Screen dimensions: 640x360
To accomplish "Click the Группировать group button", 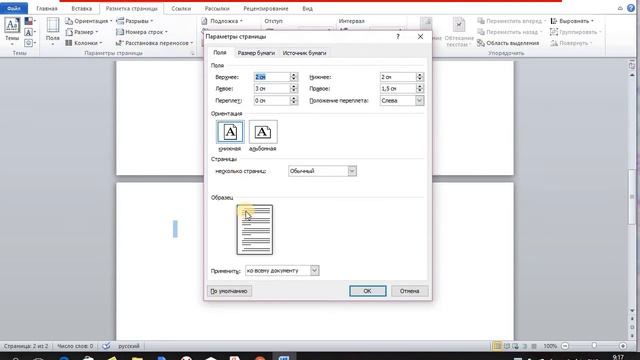I will point(576,32).
